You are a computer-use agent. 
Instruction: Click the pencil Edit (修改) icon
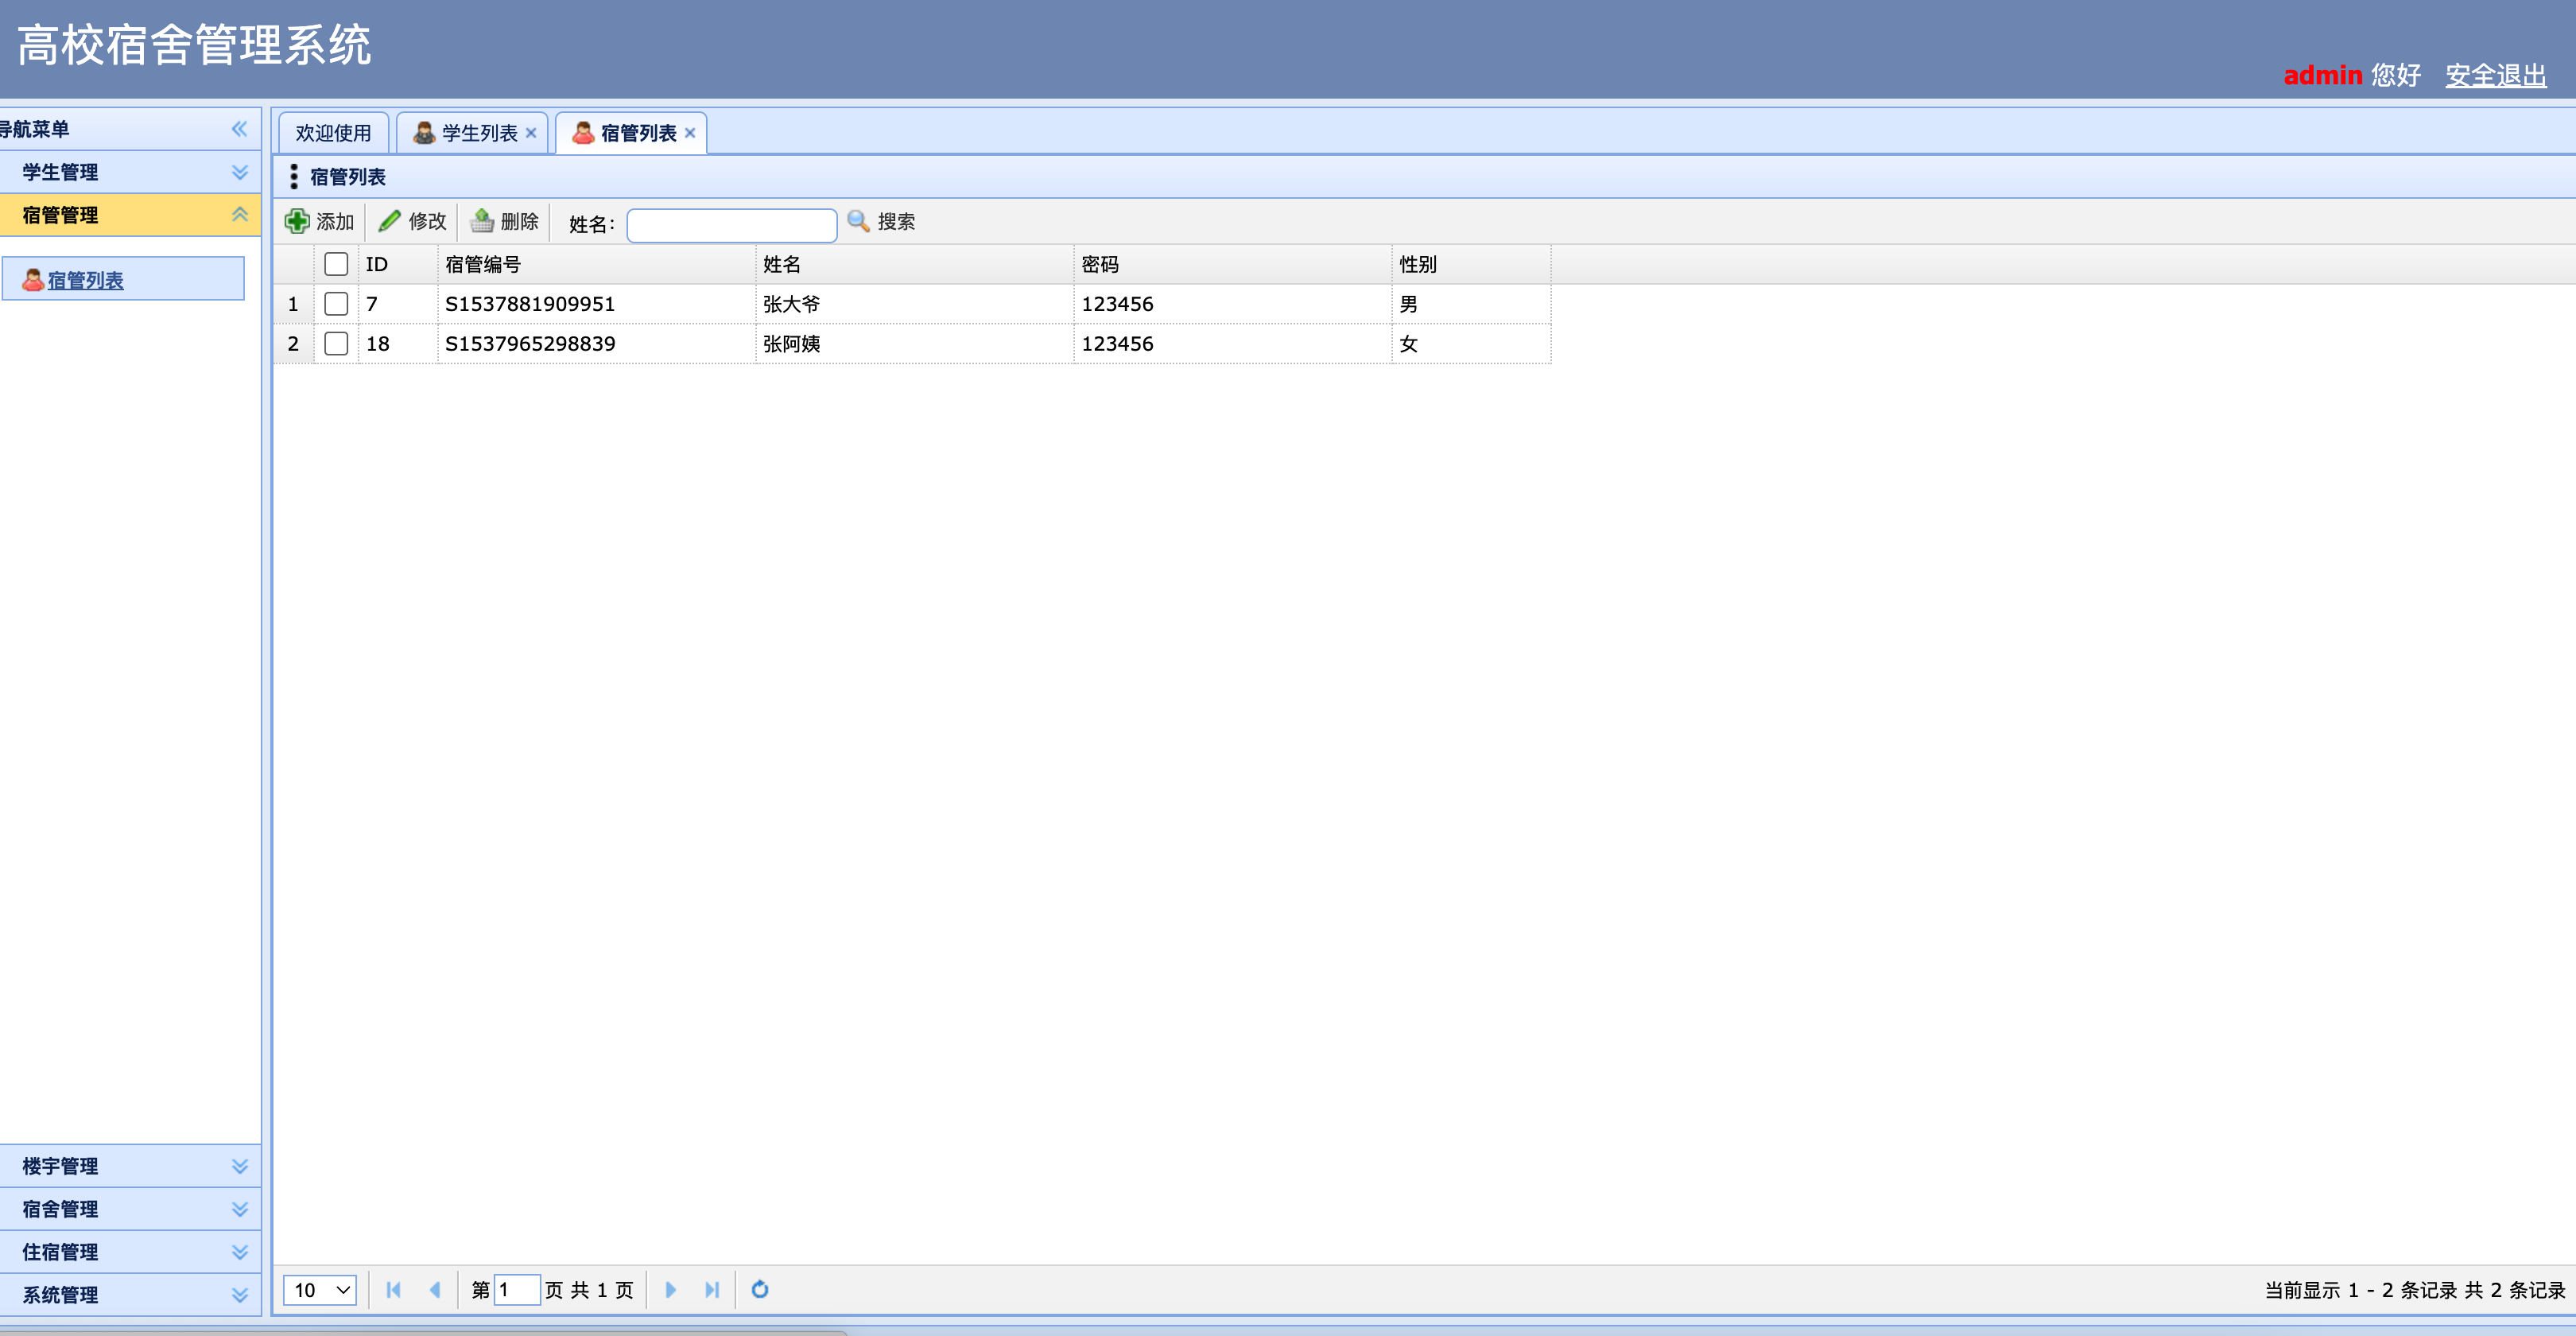pyautogui.click(x=390, y=221)
